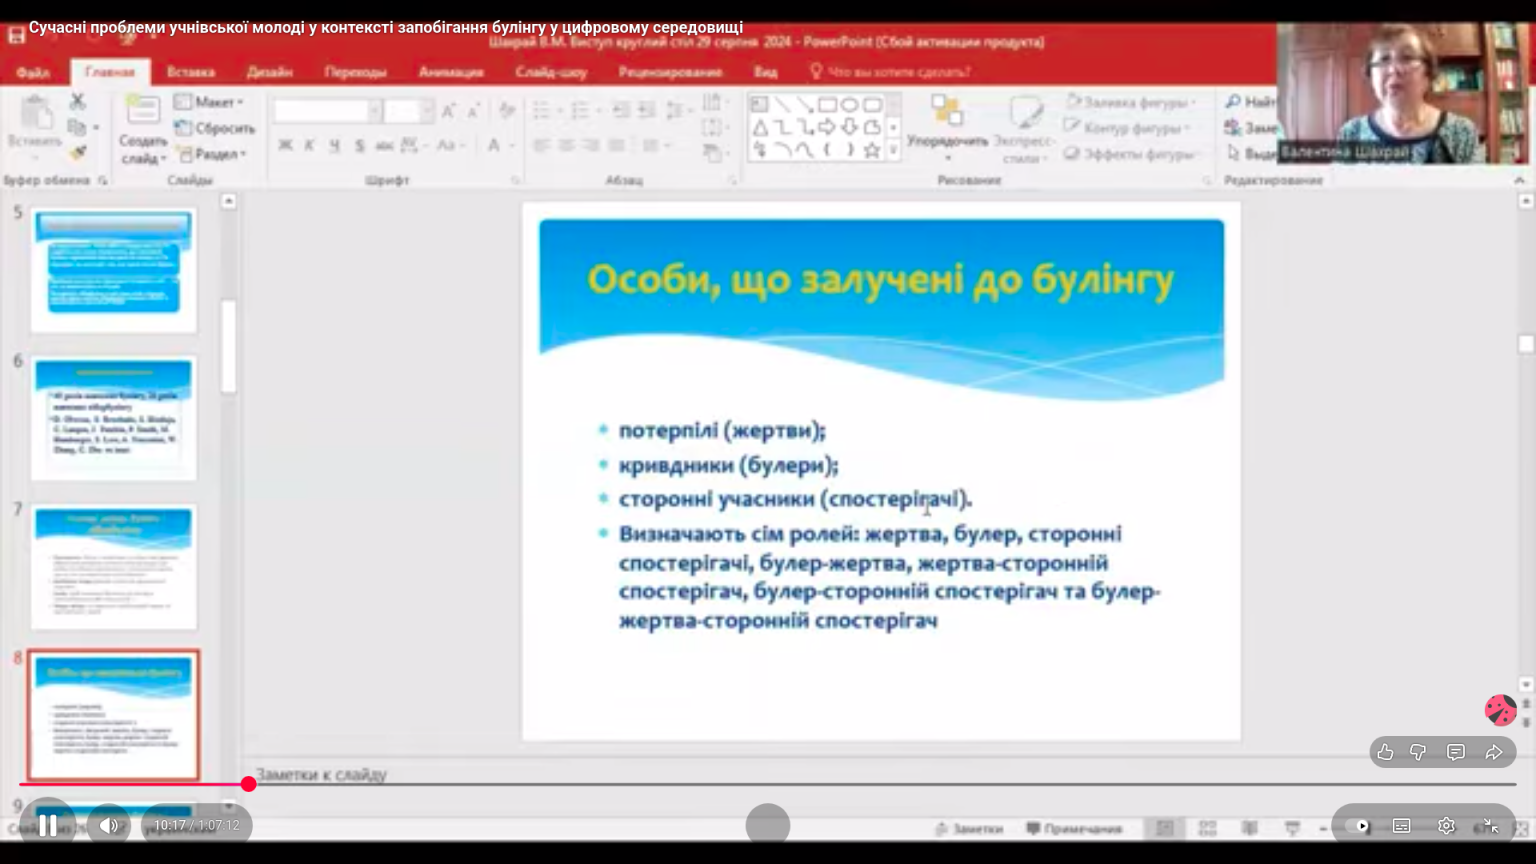Toggle subtitles captions button
The image size is (1536, 864).
coord(1402,826)
